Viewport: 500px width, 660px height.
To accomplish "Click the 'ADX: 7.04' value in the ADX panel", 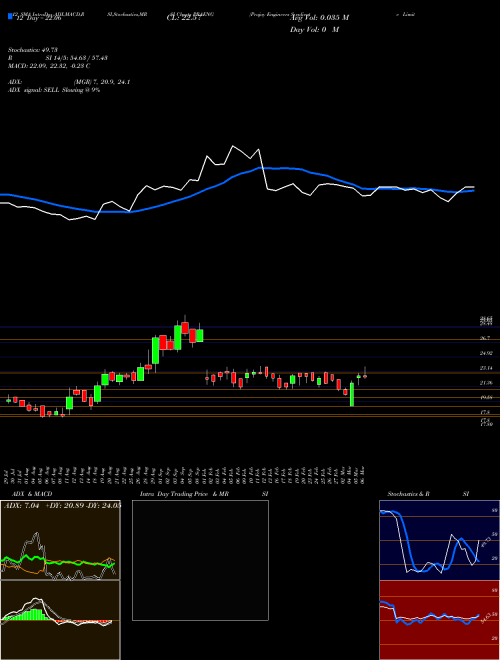I will coord(21,506).
